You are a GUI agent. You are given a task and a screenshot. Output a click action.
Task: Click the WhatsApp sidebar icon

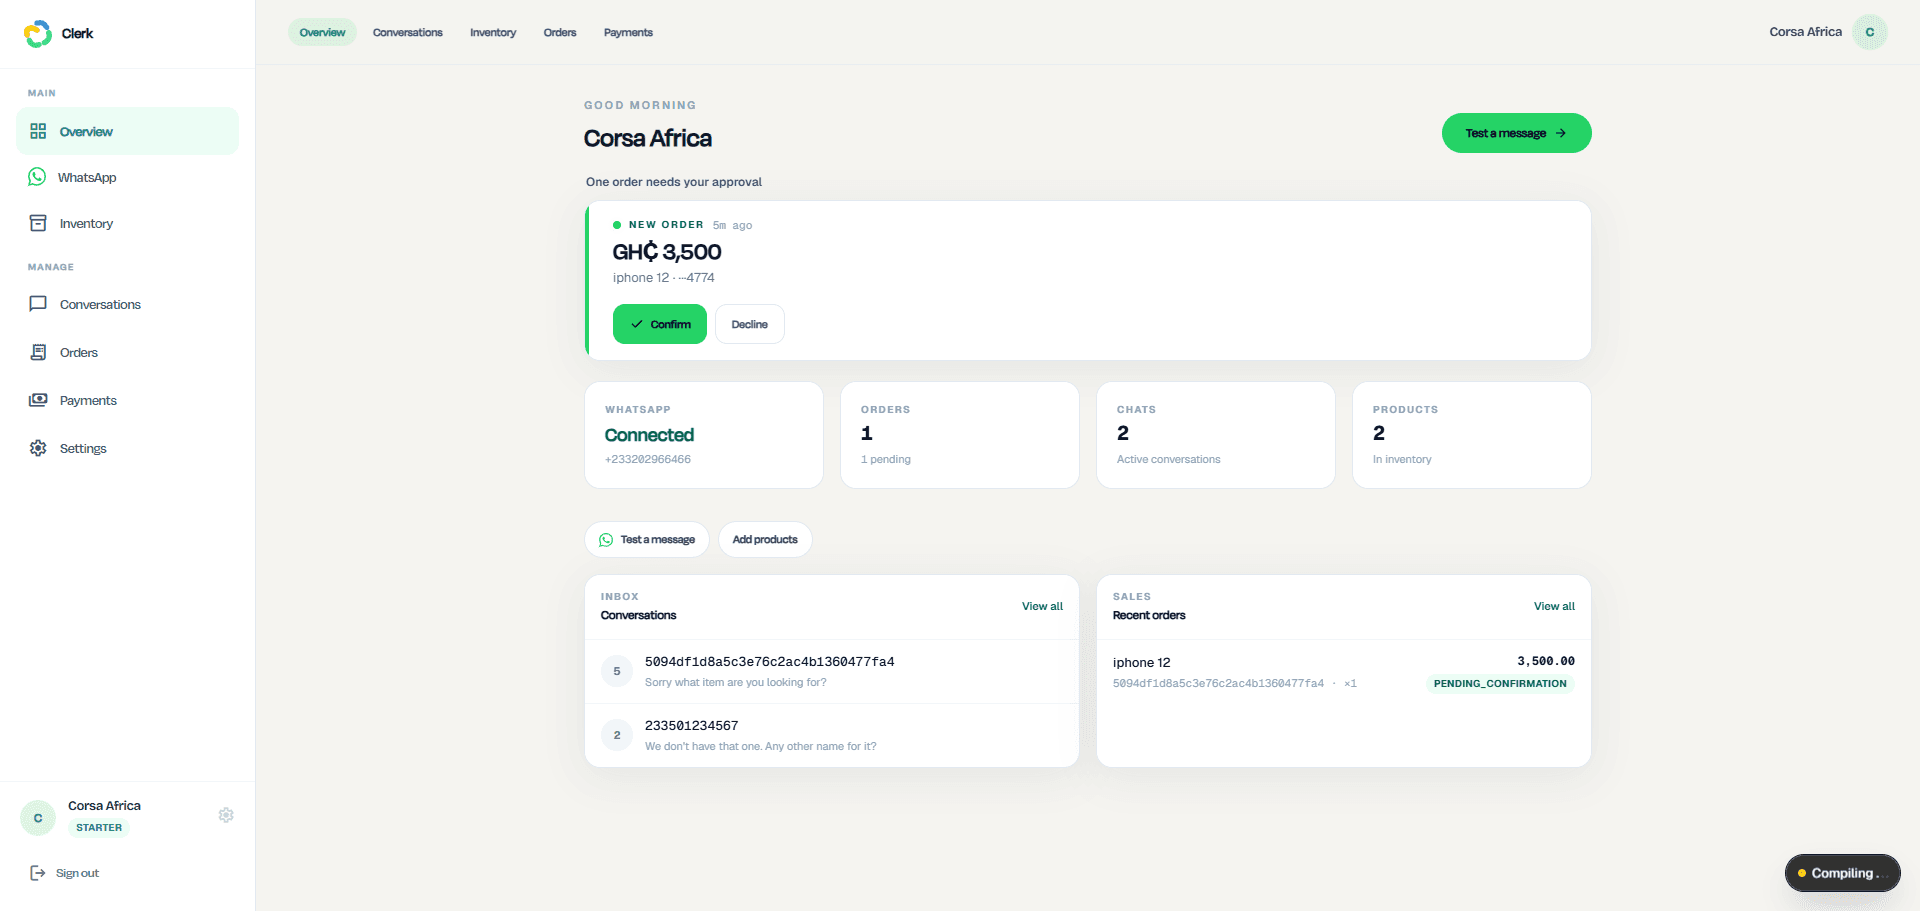pos(37,177)
